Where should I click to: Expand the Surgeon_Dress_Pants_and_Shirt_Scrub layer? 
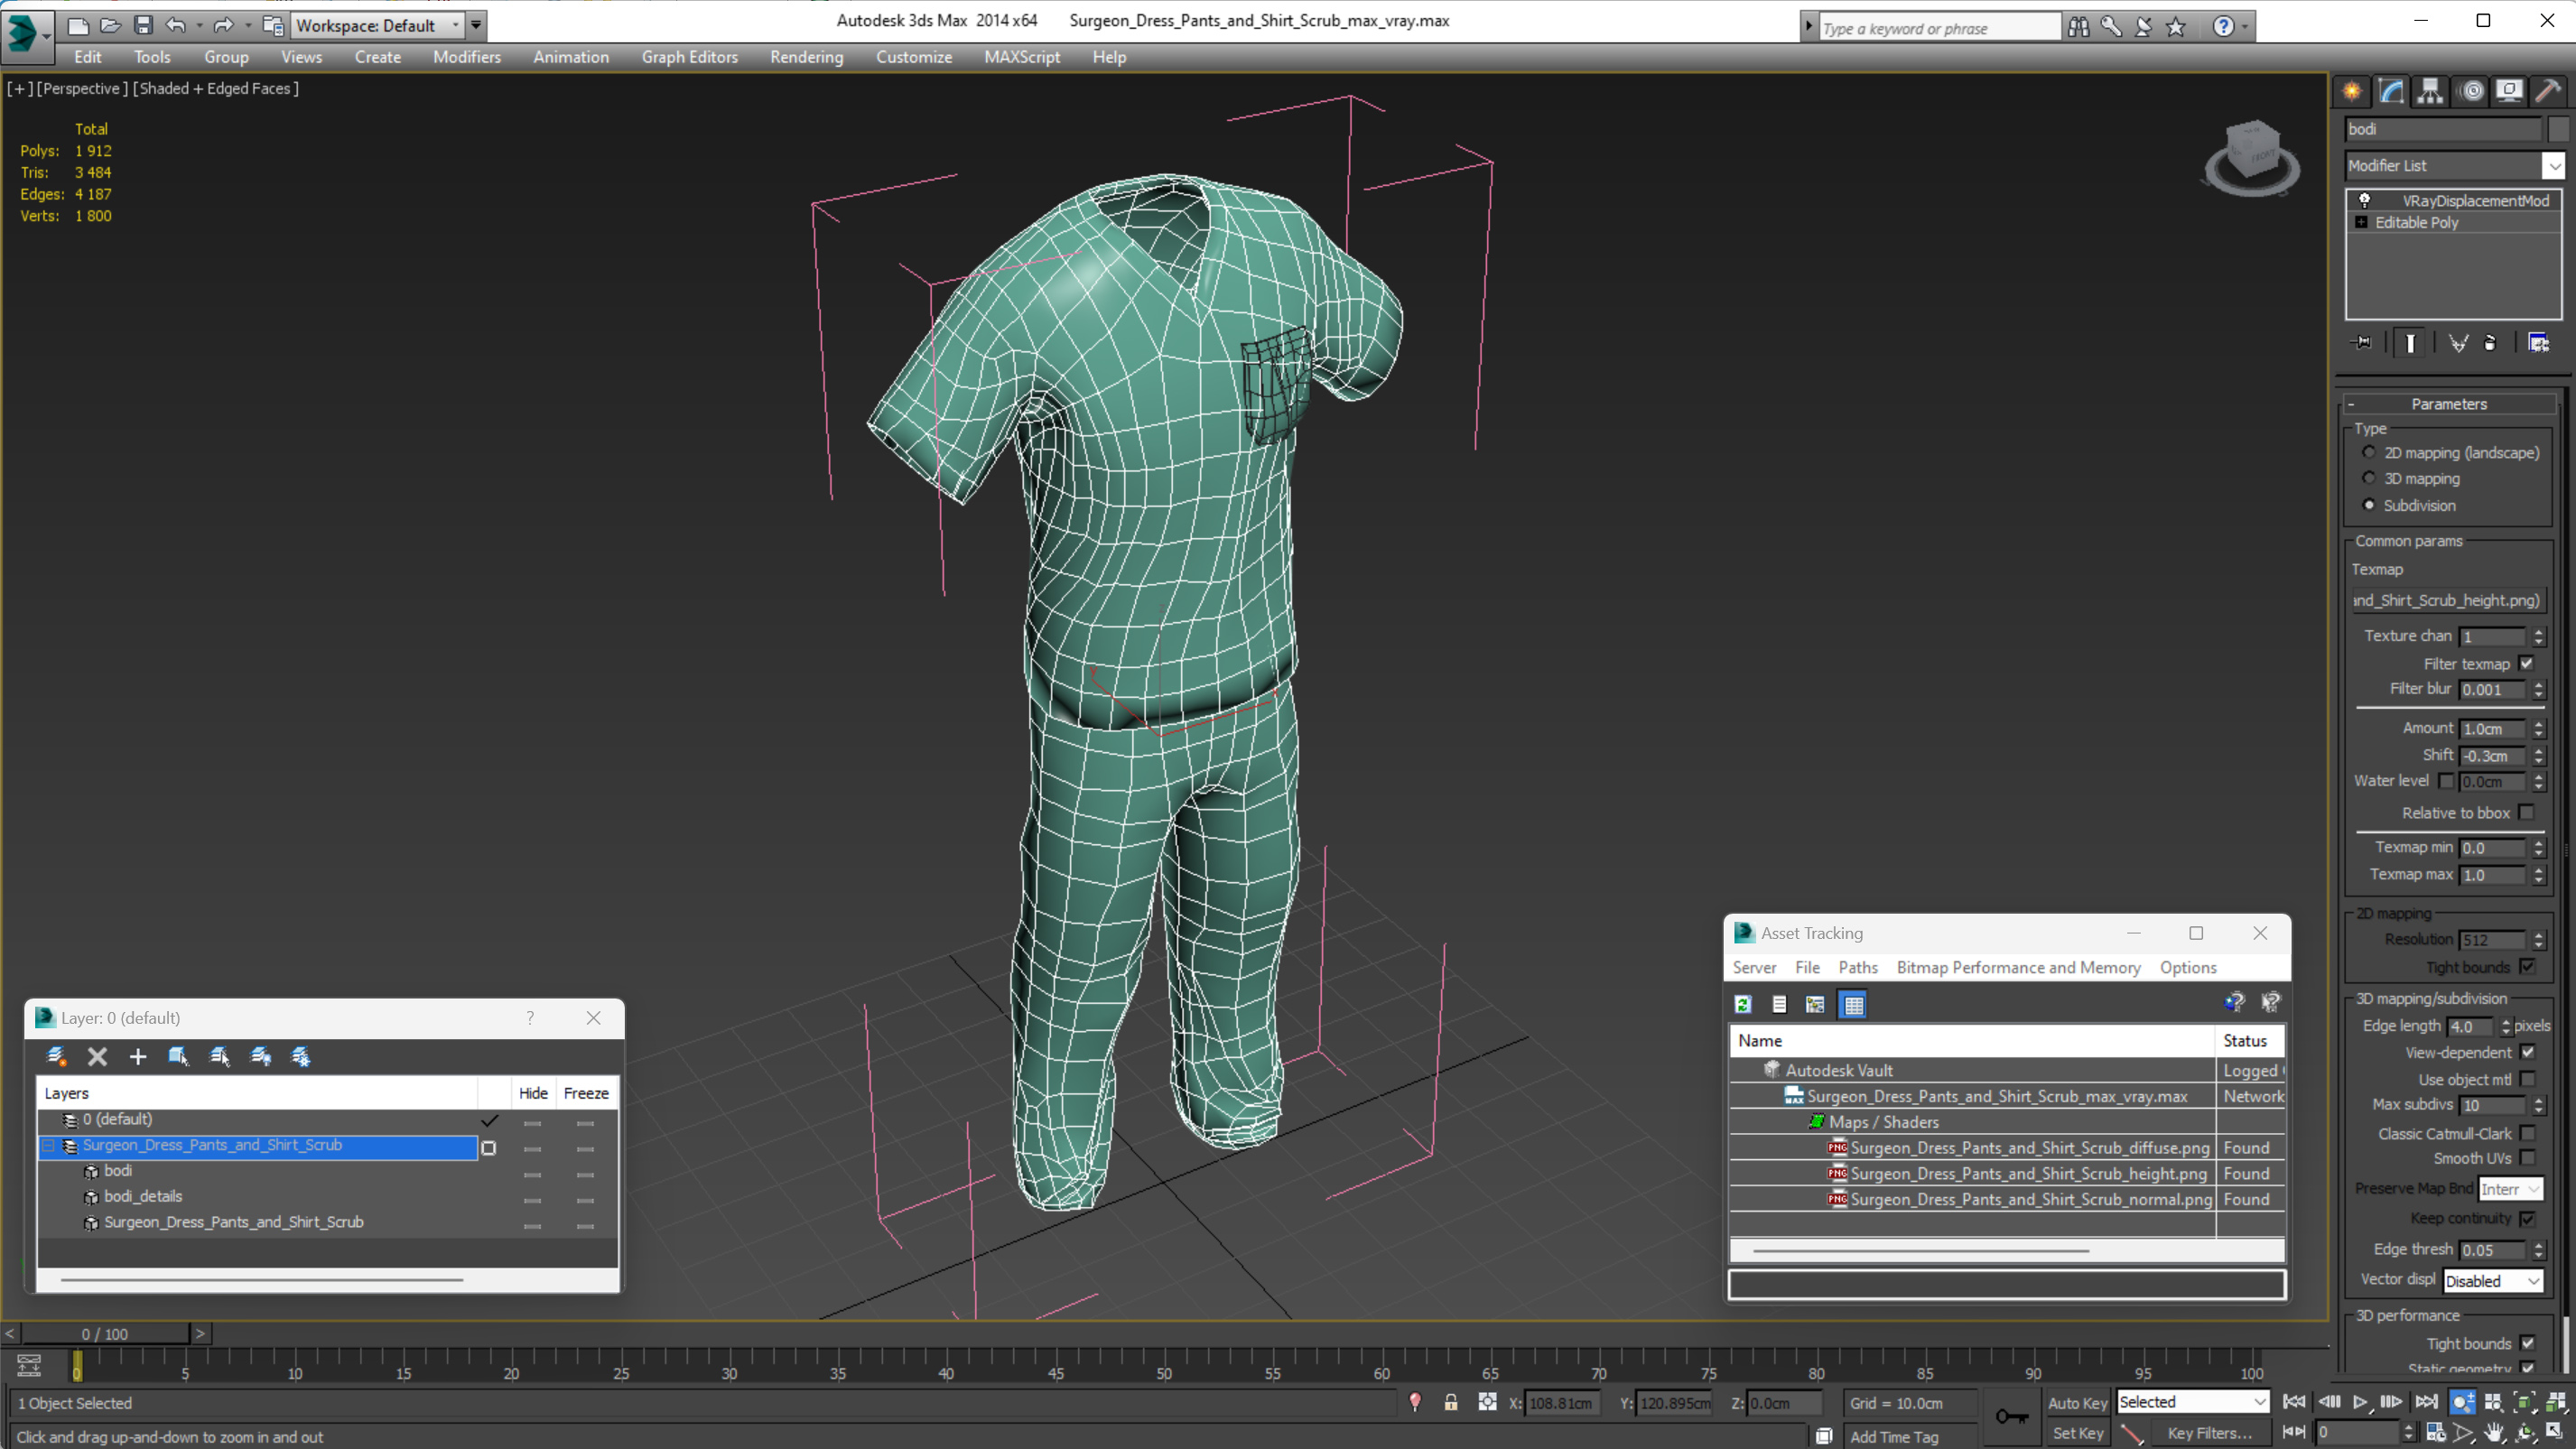51,1145
